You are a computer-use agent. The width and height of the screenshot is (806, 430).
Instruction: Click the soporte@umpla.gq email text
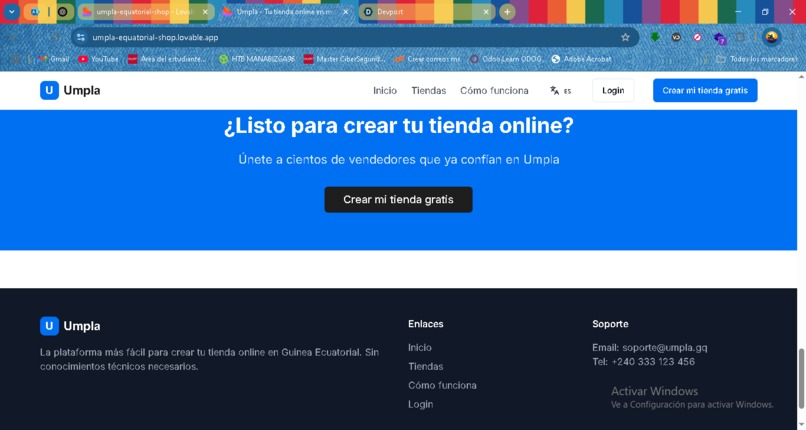point(665,348)
